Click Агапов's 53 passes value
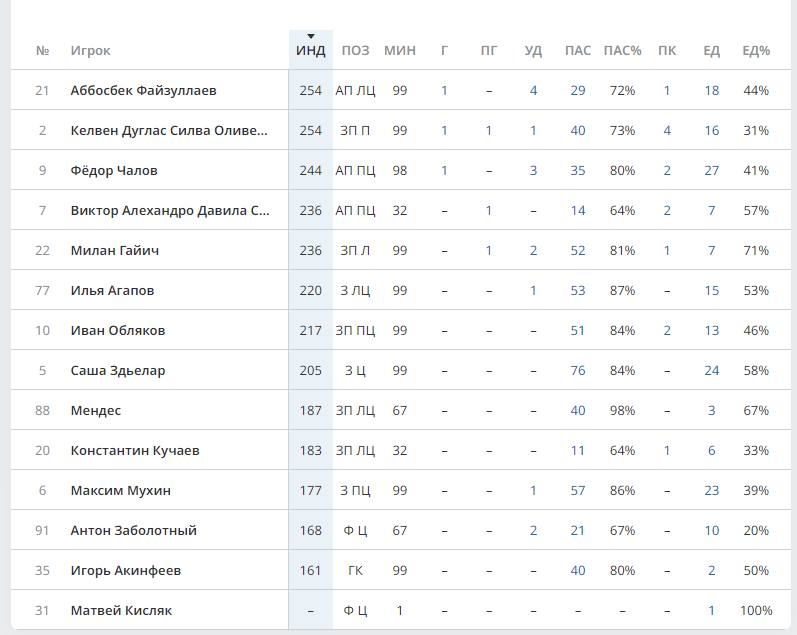This screenshot has height=635, width=797. (x=577, y=291)
